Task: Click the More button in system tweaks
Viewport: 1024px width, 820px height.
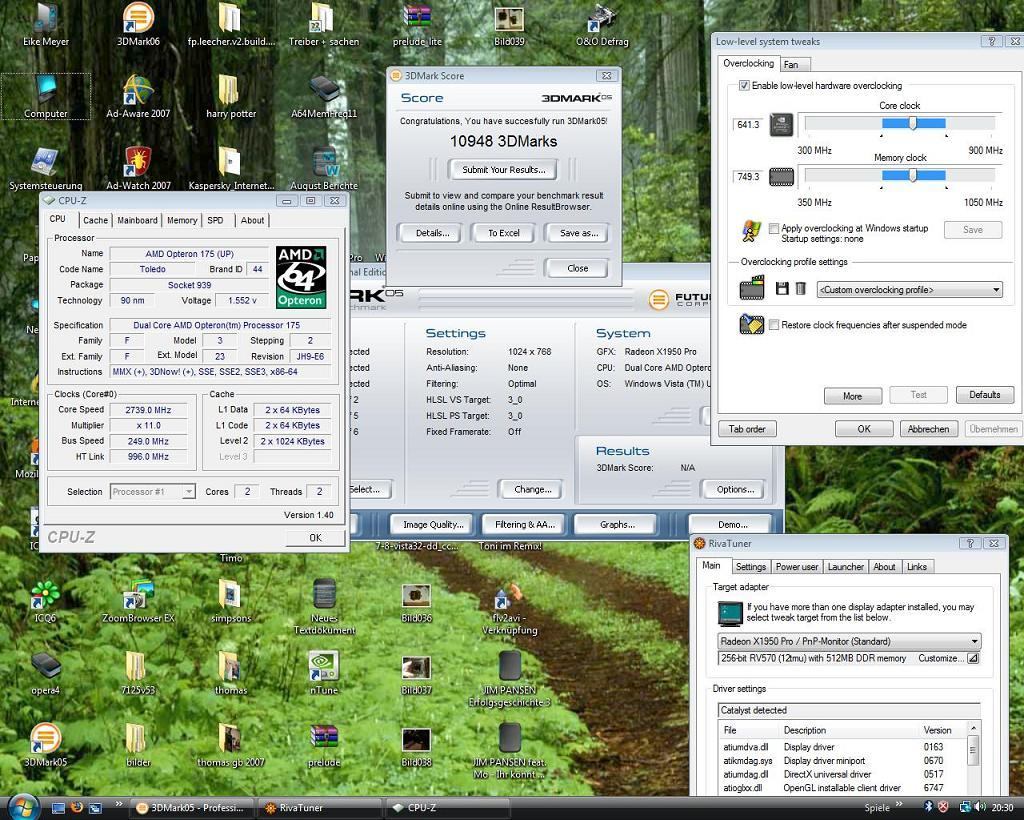Action: [852, 396]
